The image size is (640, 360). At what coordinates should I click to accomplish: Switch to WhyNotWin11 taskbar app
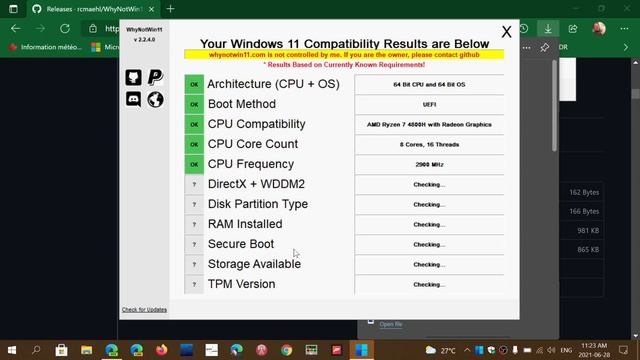(x=361, y=350)
